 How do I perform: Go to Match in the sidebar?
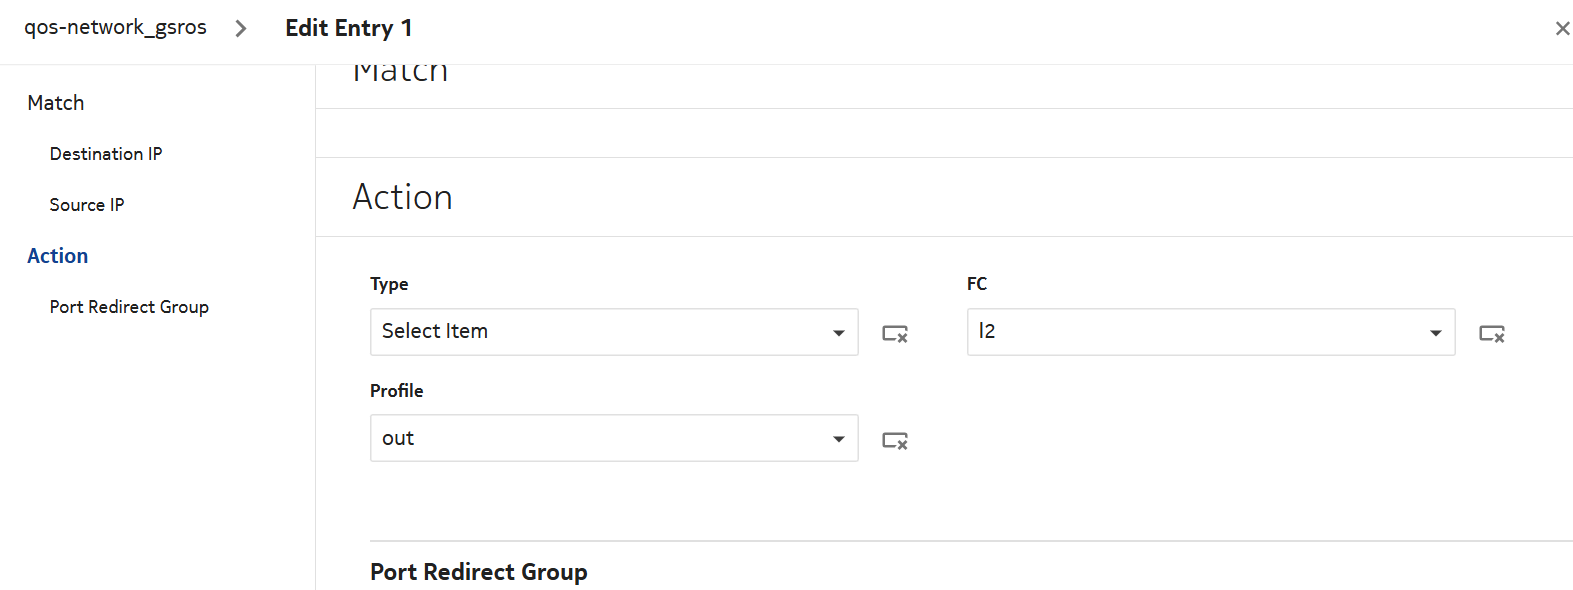[56, 103]
